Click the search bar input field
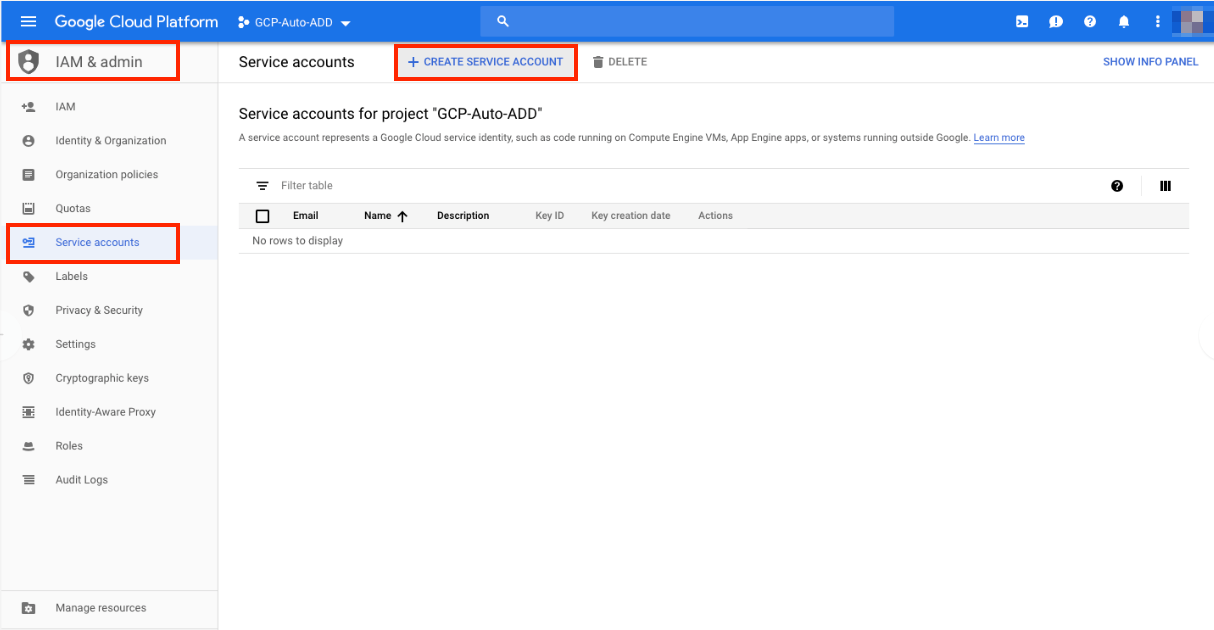This screenshot has height=630, width=1214. pos(687,21)
